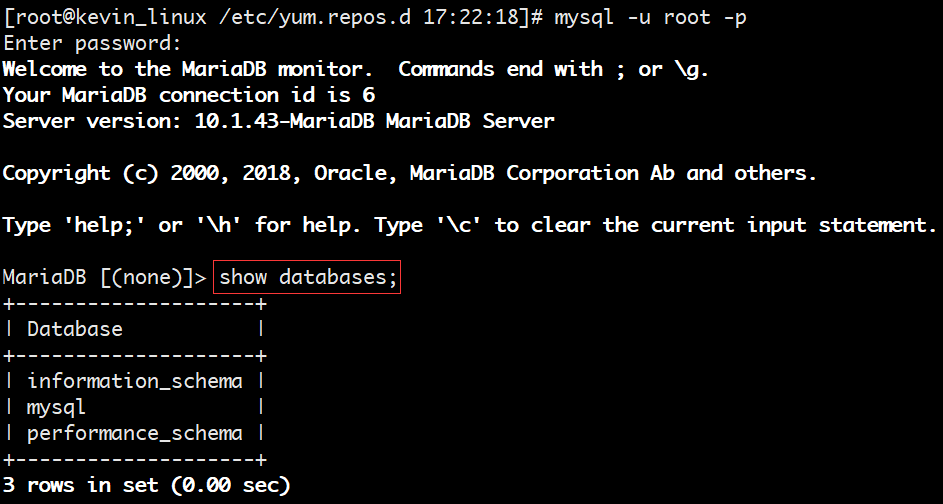Click the '[root@kevin_linux' shell prompt
Image resolution: width=943 pixels, height=504 pixels.
[105, 17]
